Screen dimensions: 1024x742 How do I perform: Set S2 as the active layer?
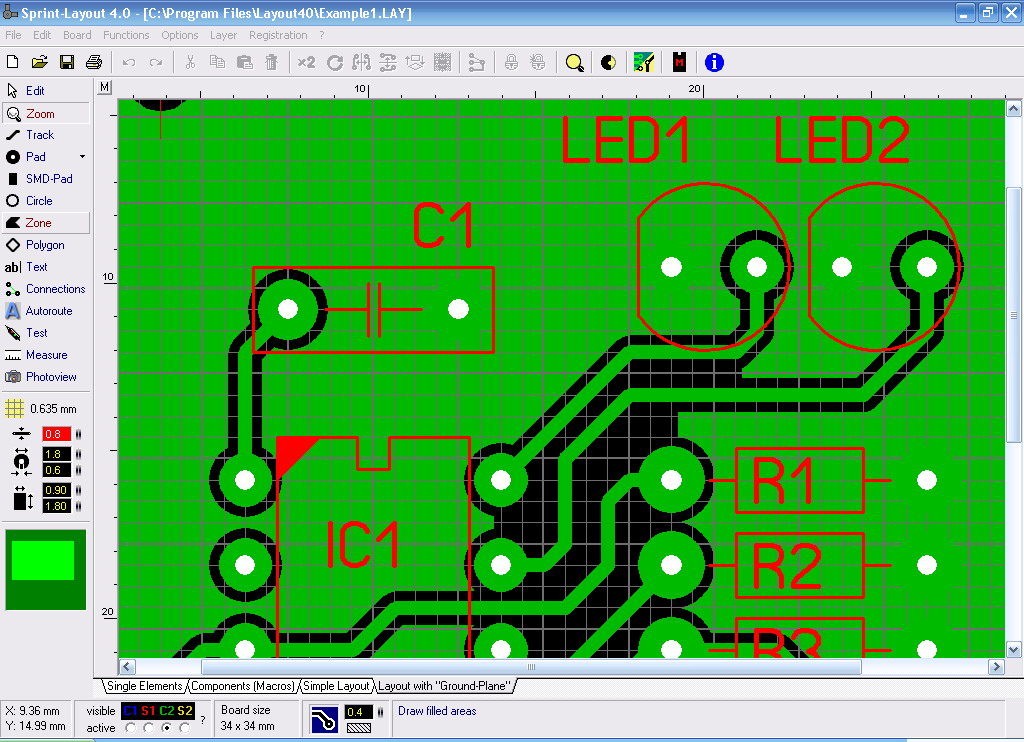click(x=185, y=728)
